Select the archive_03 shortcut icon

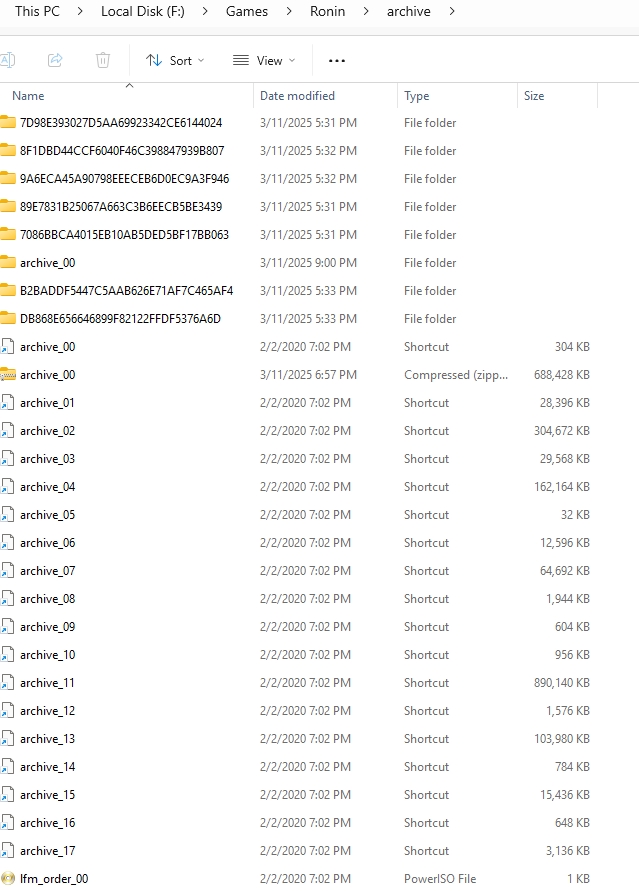[x=7, y=459]
